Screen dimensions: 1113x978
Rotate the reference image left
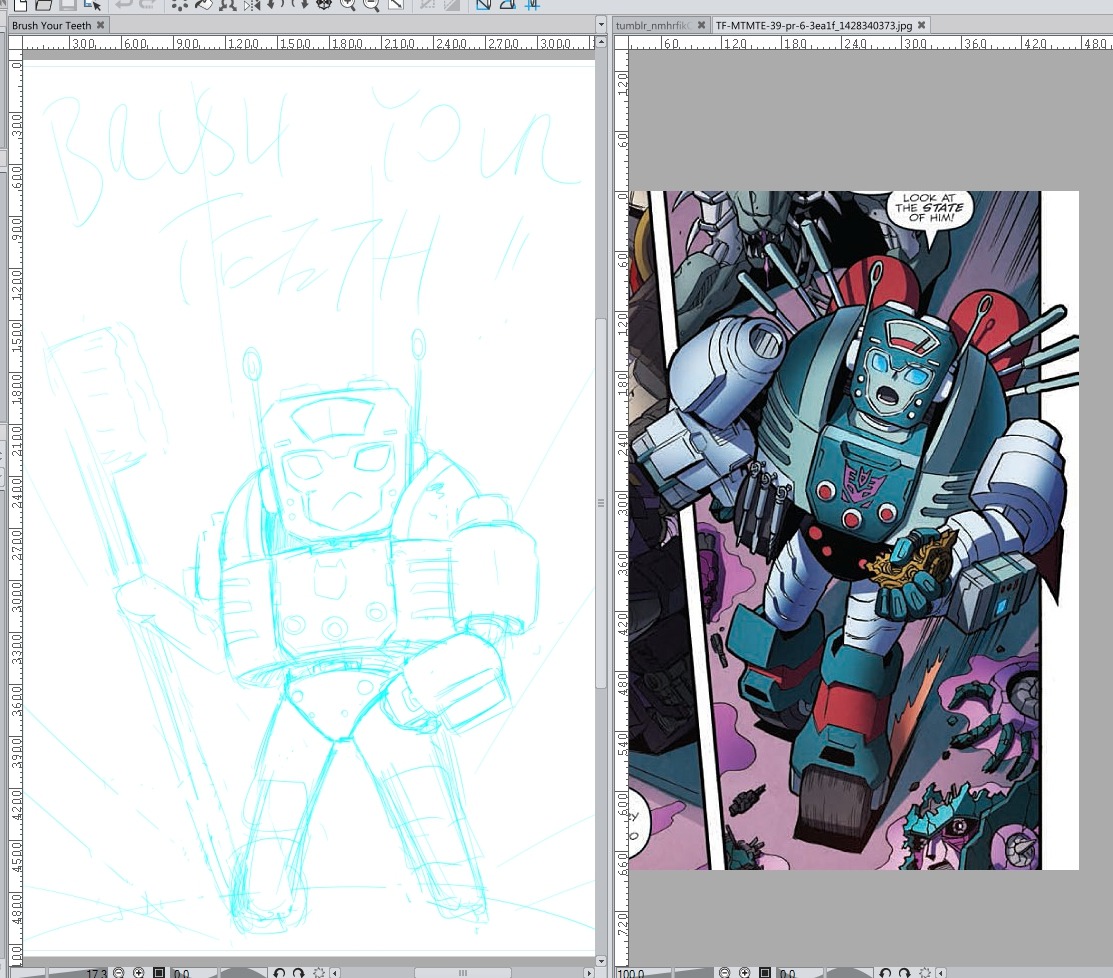point(884,972)
